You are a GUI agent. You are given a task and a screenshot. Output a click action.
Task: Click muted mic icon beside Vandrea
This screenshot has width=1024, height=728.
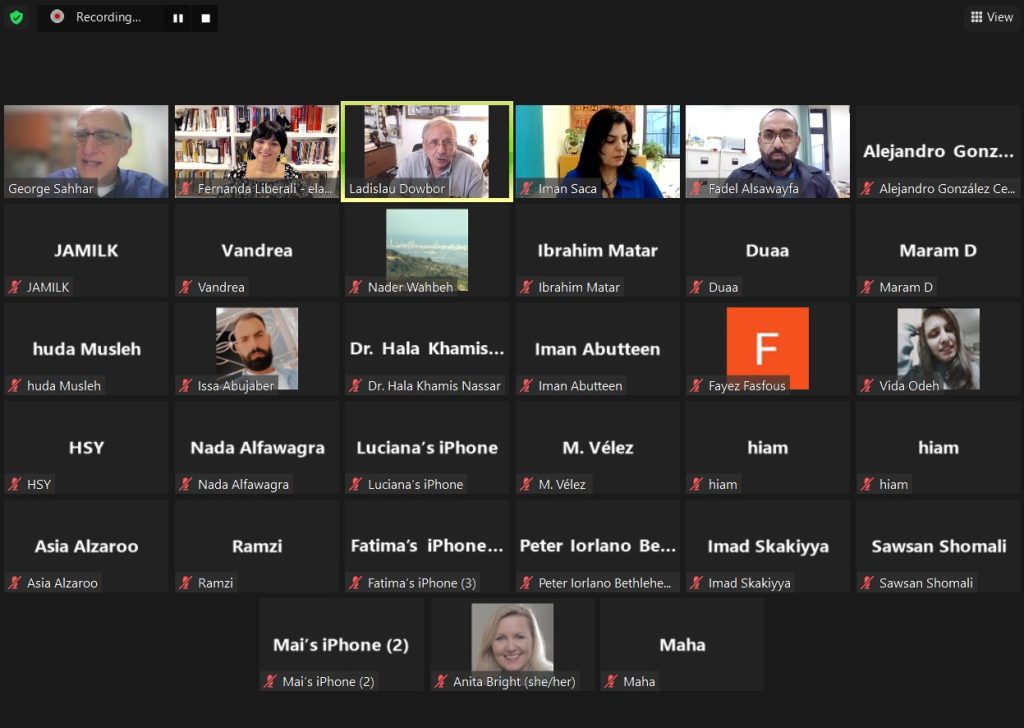[x=186, y=287]
